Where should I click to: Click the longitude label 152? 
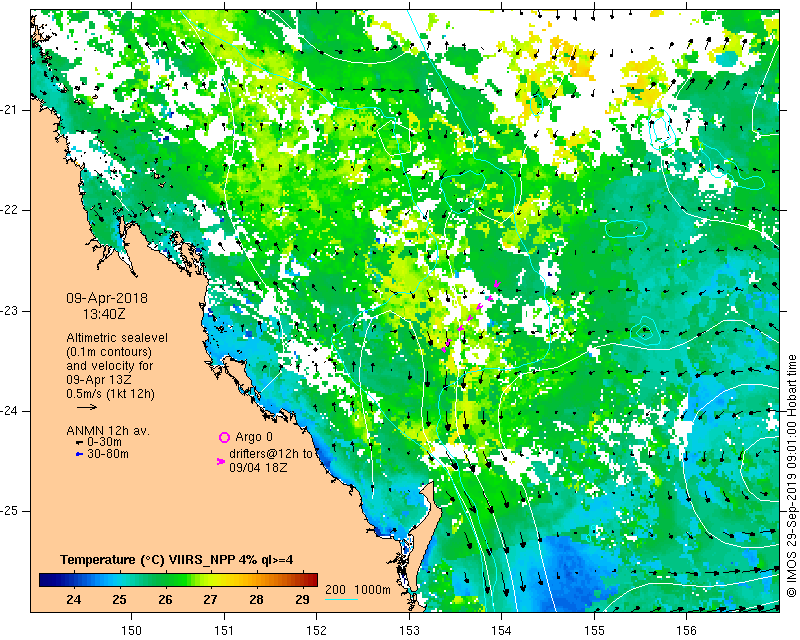(316, 631)
